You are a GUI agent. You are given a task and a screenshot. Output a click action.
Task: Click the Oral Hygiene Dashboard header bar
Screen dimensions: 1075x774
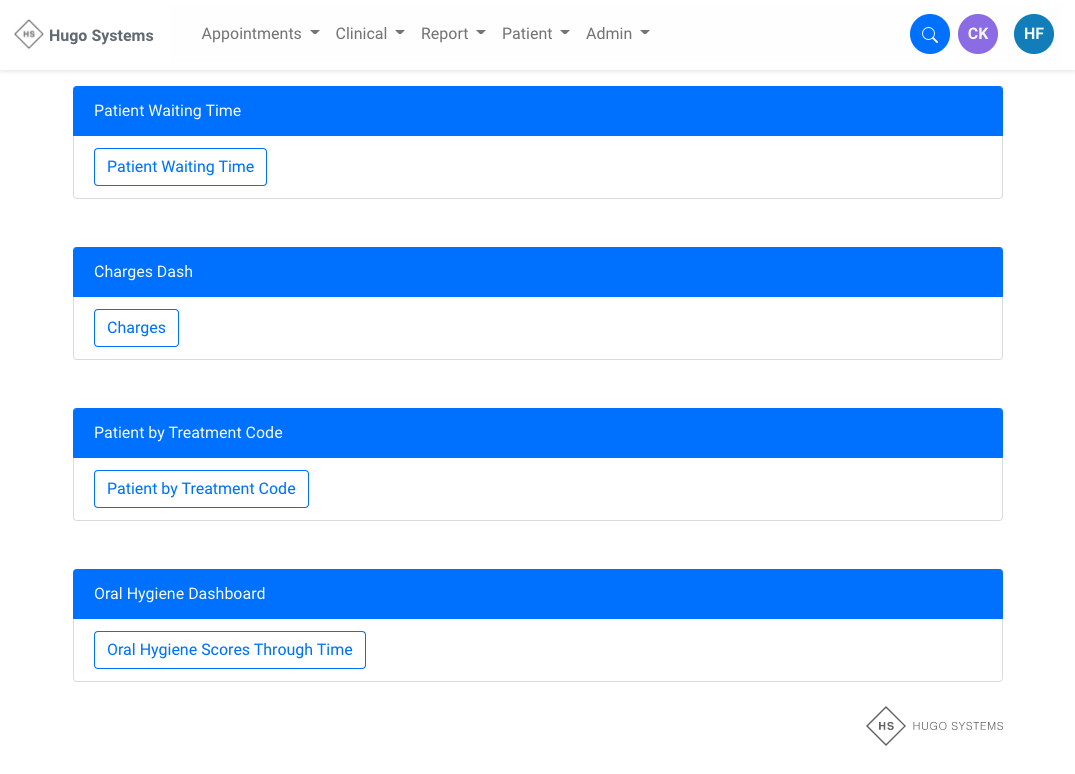coord(537,594)
